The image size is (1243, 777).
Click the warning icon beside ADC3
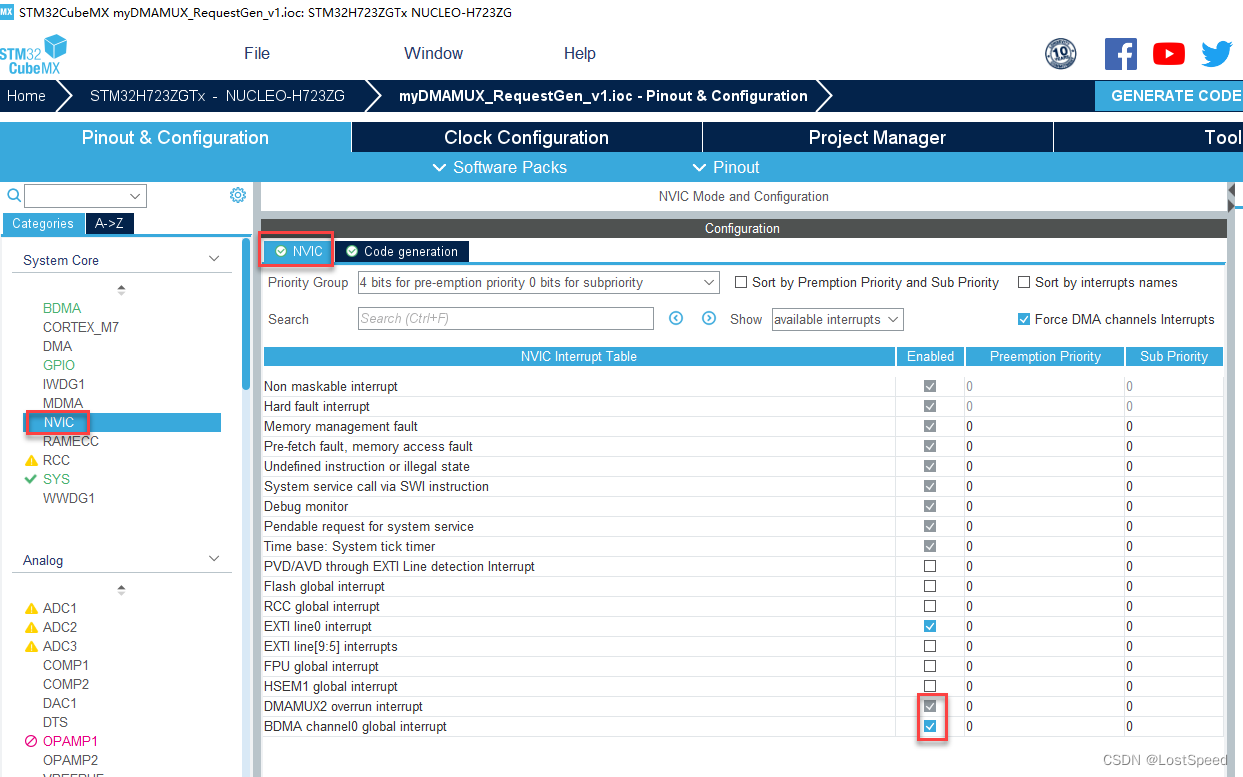(31, 646)
